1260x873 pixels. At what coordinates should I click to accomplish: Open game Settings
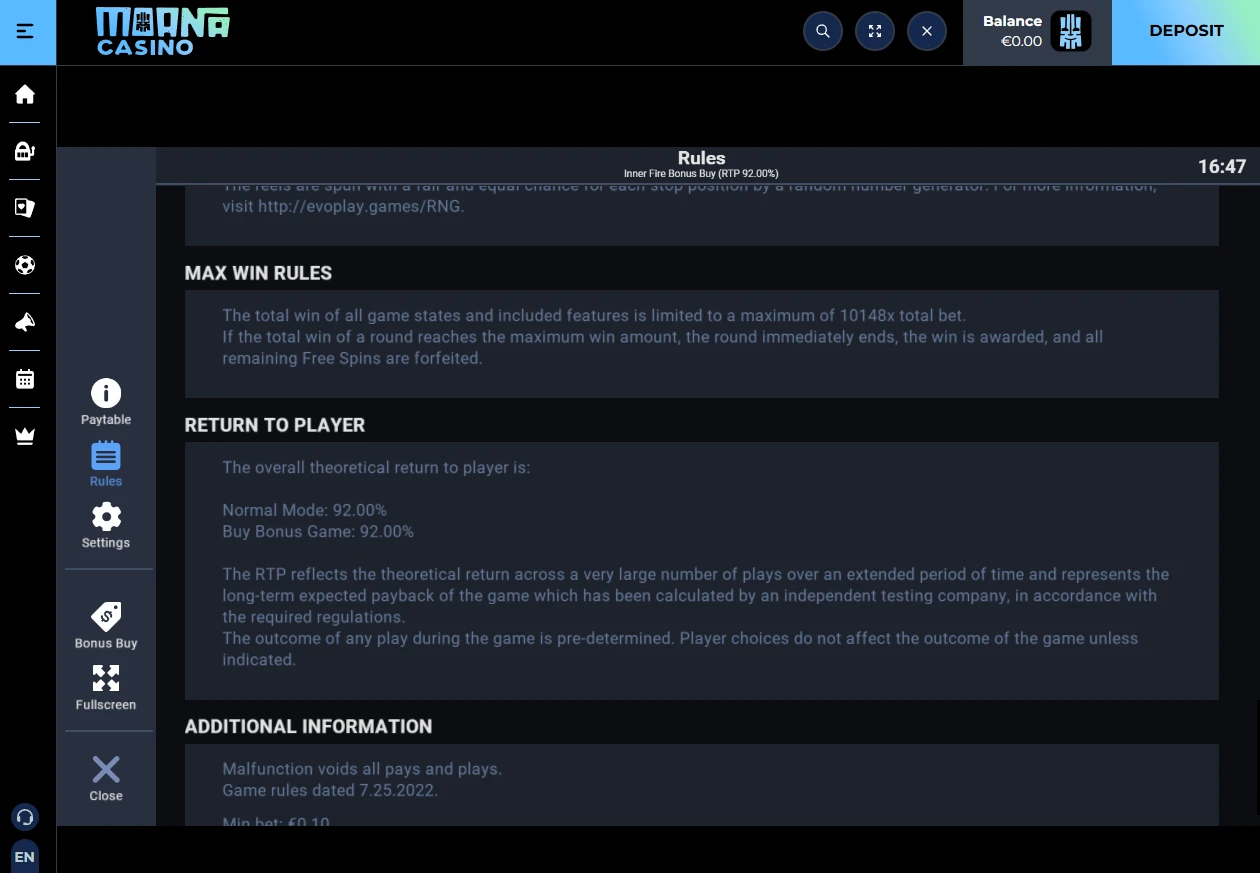pos(106,526)
